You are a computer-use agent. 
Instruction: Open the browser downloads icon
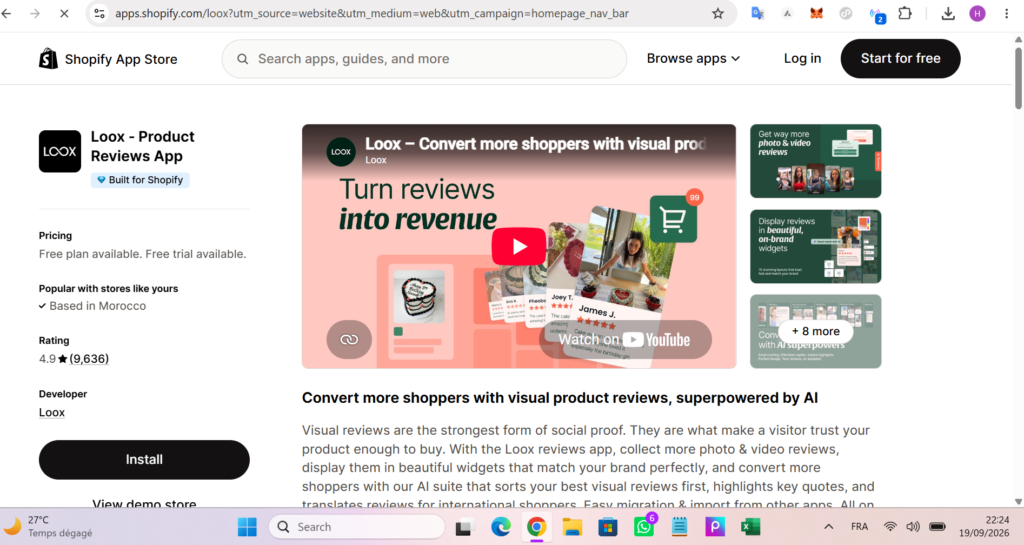click(x=948, y=13)
